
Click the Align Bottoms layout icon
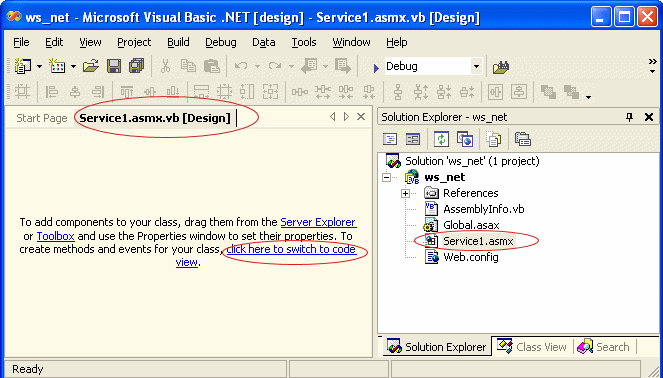[x=173, y=91]
